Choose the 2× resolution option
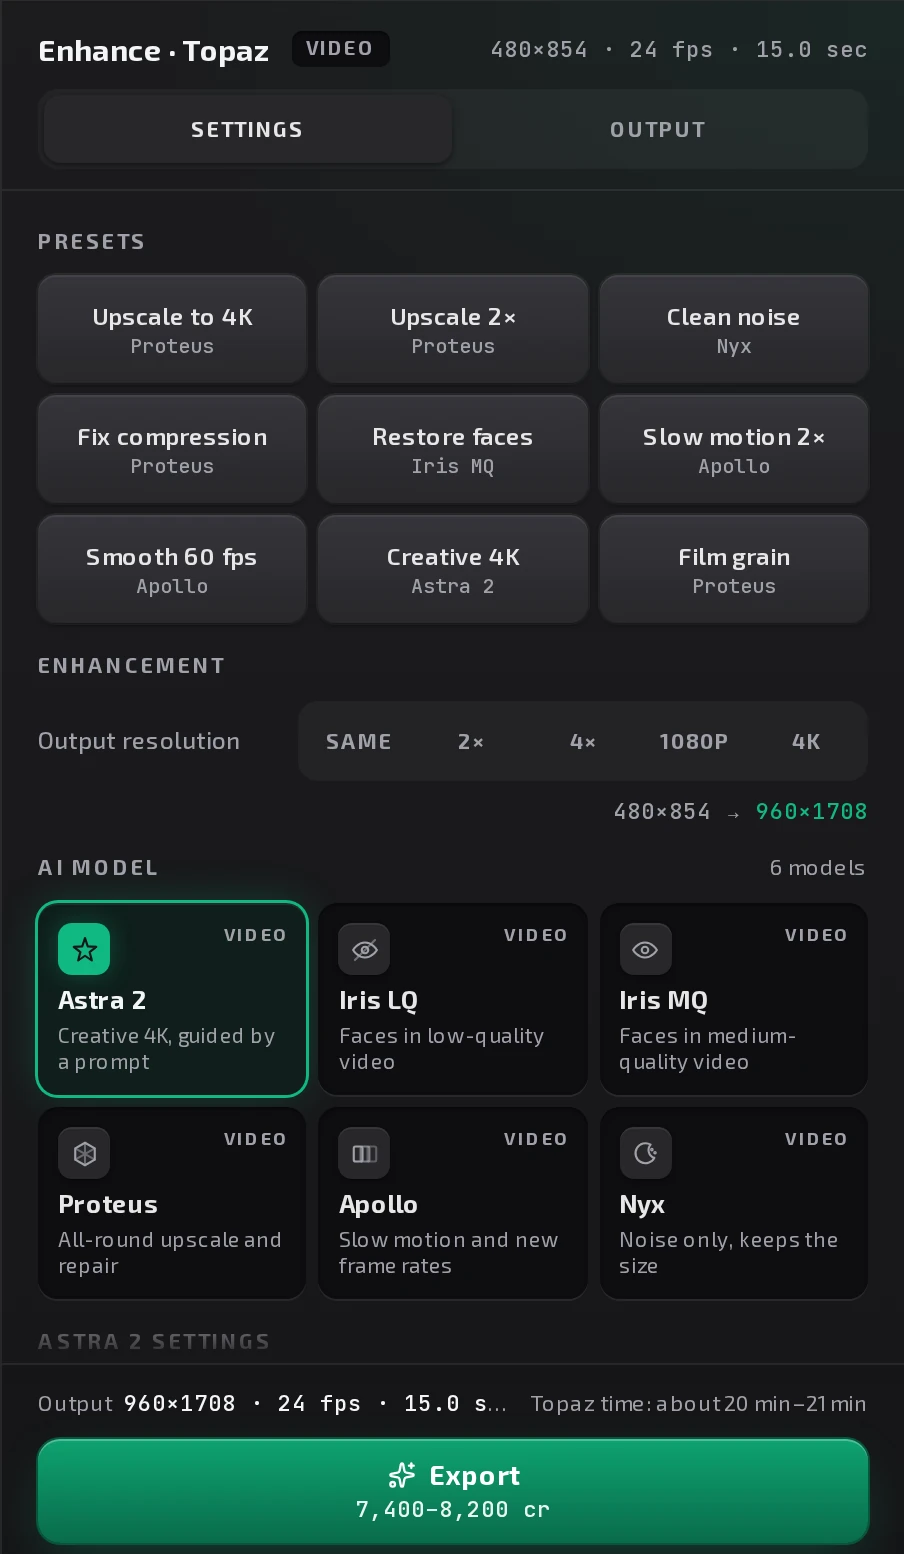The image size is (904, 1554). pyautogui.click(x=471, y=741)
